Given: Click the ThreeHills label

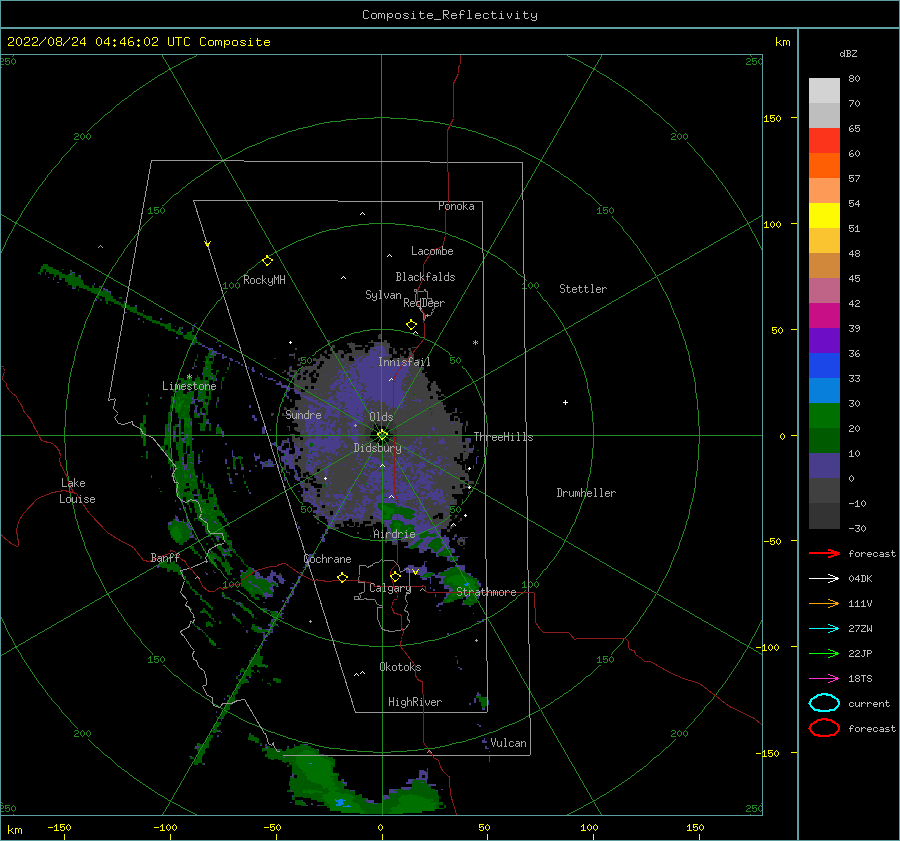Looking at the screenshot, I should click(x=503, y=437).
